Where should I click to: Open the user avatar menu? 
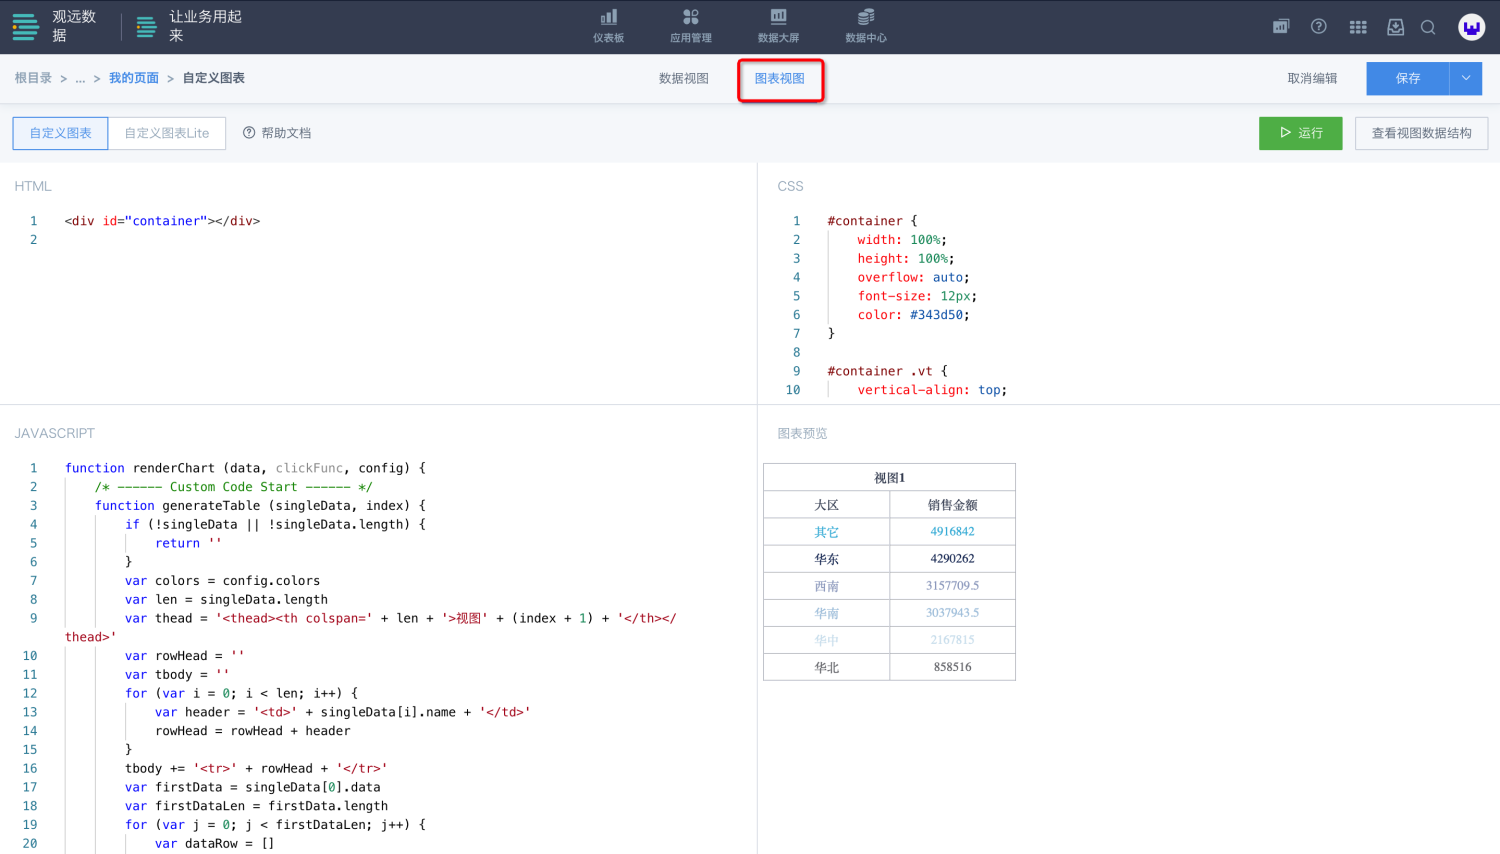pyautogui.click(x=1471, y=27)
